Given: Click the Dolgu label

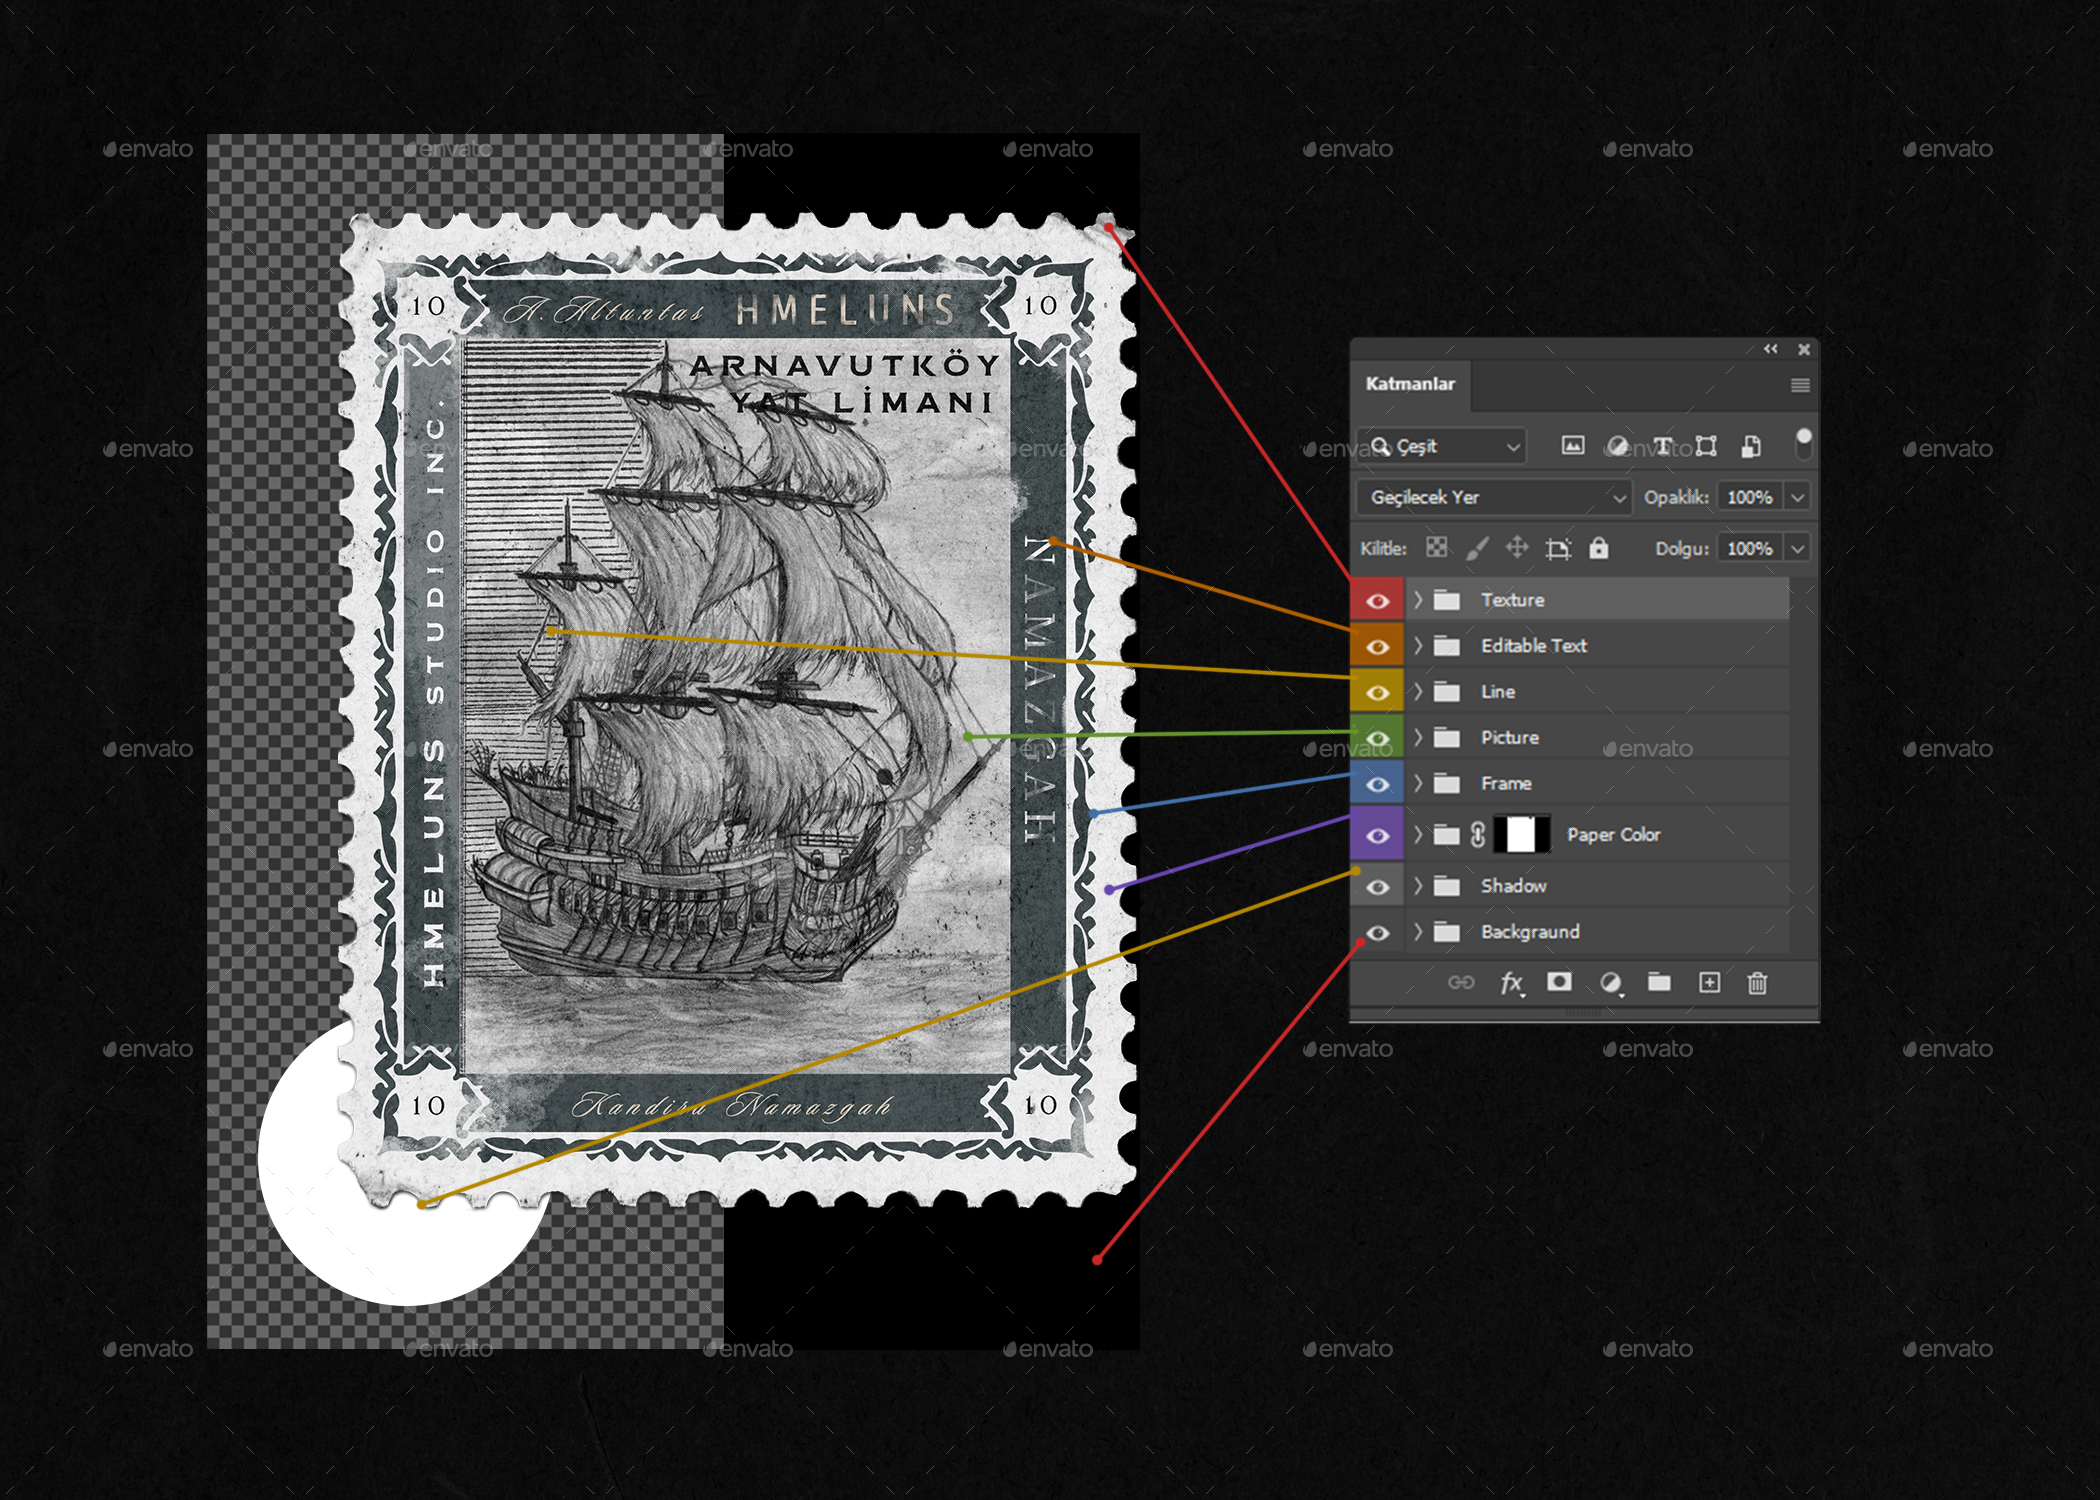Looking at the screenshot, I should pos(1682,548).
